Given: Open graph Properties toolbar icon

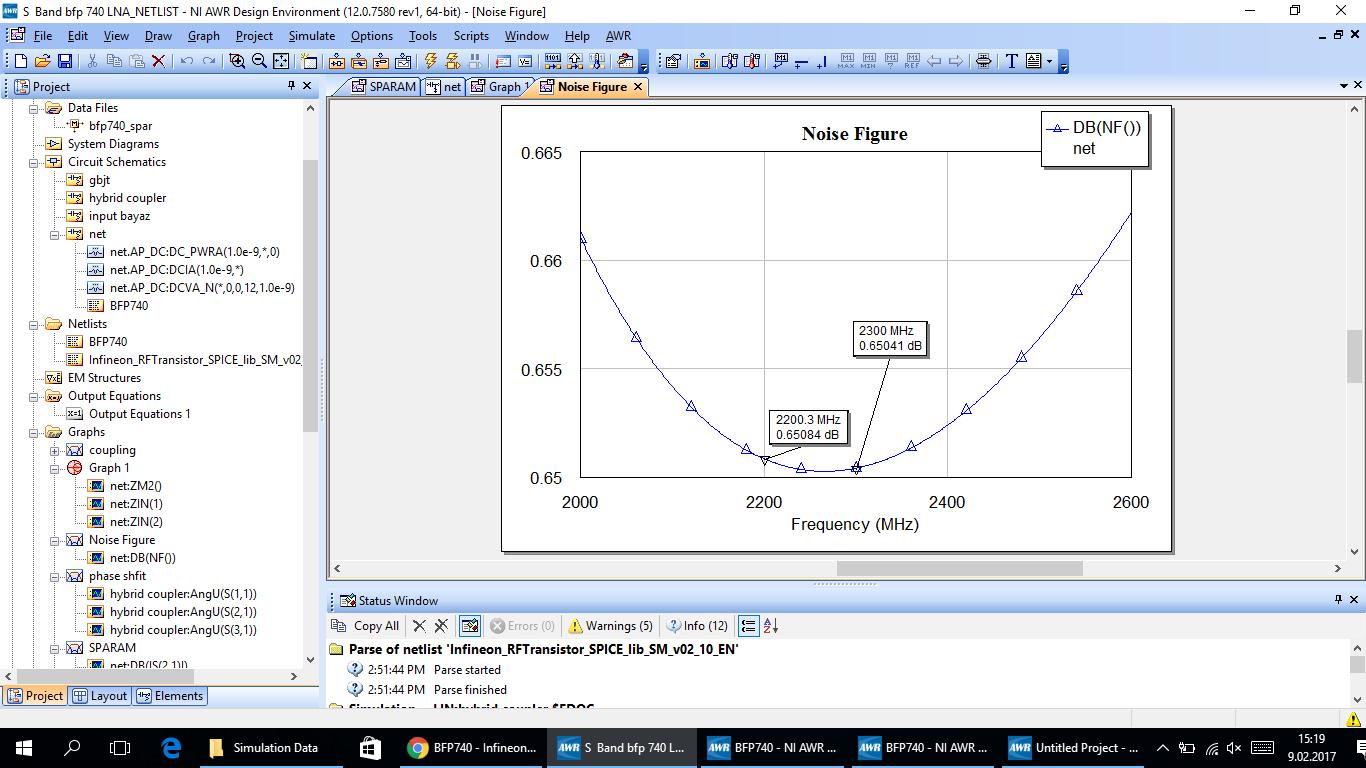Looking at the screenshot, I should [673, 61].
